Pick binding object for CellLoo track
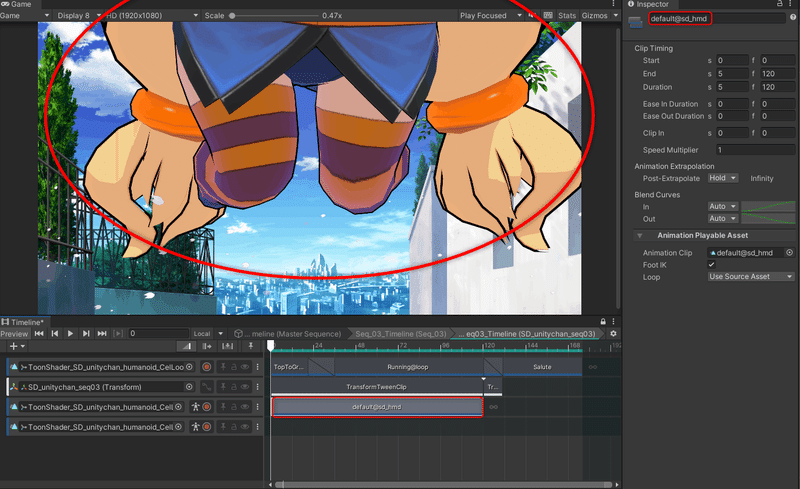This screenshot has width=800, height=489. 189,366
